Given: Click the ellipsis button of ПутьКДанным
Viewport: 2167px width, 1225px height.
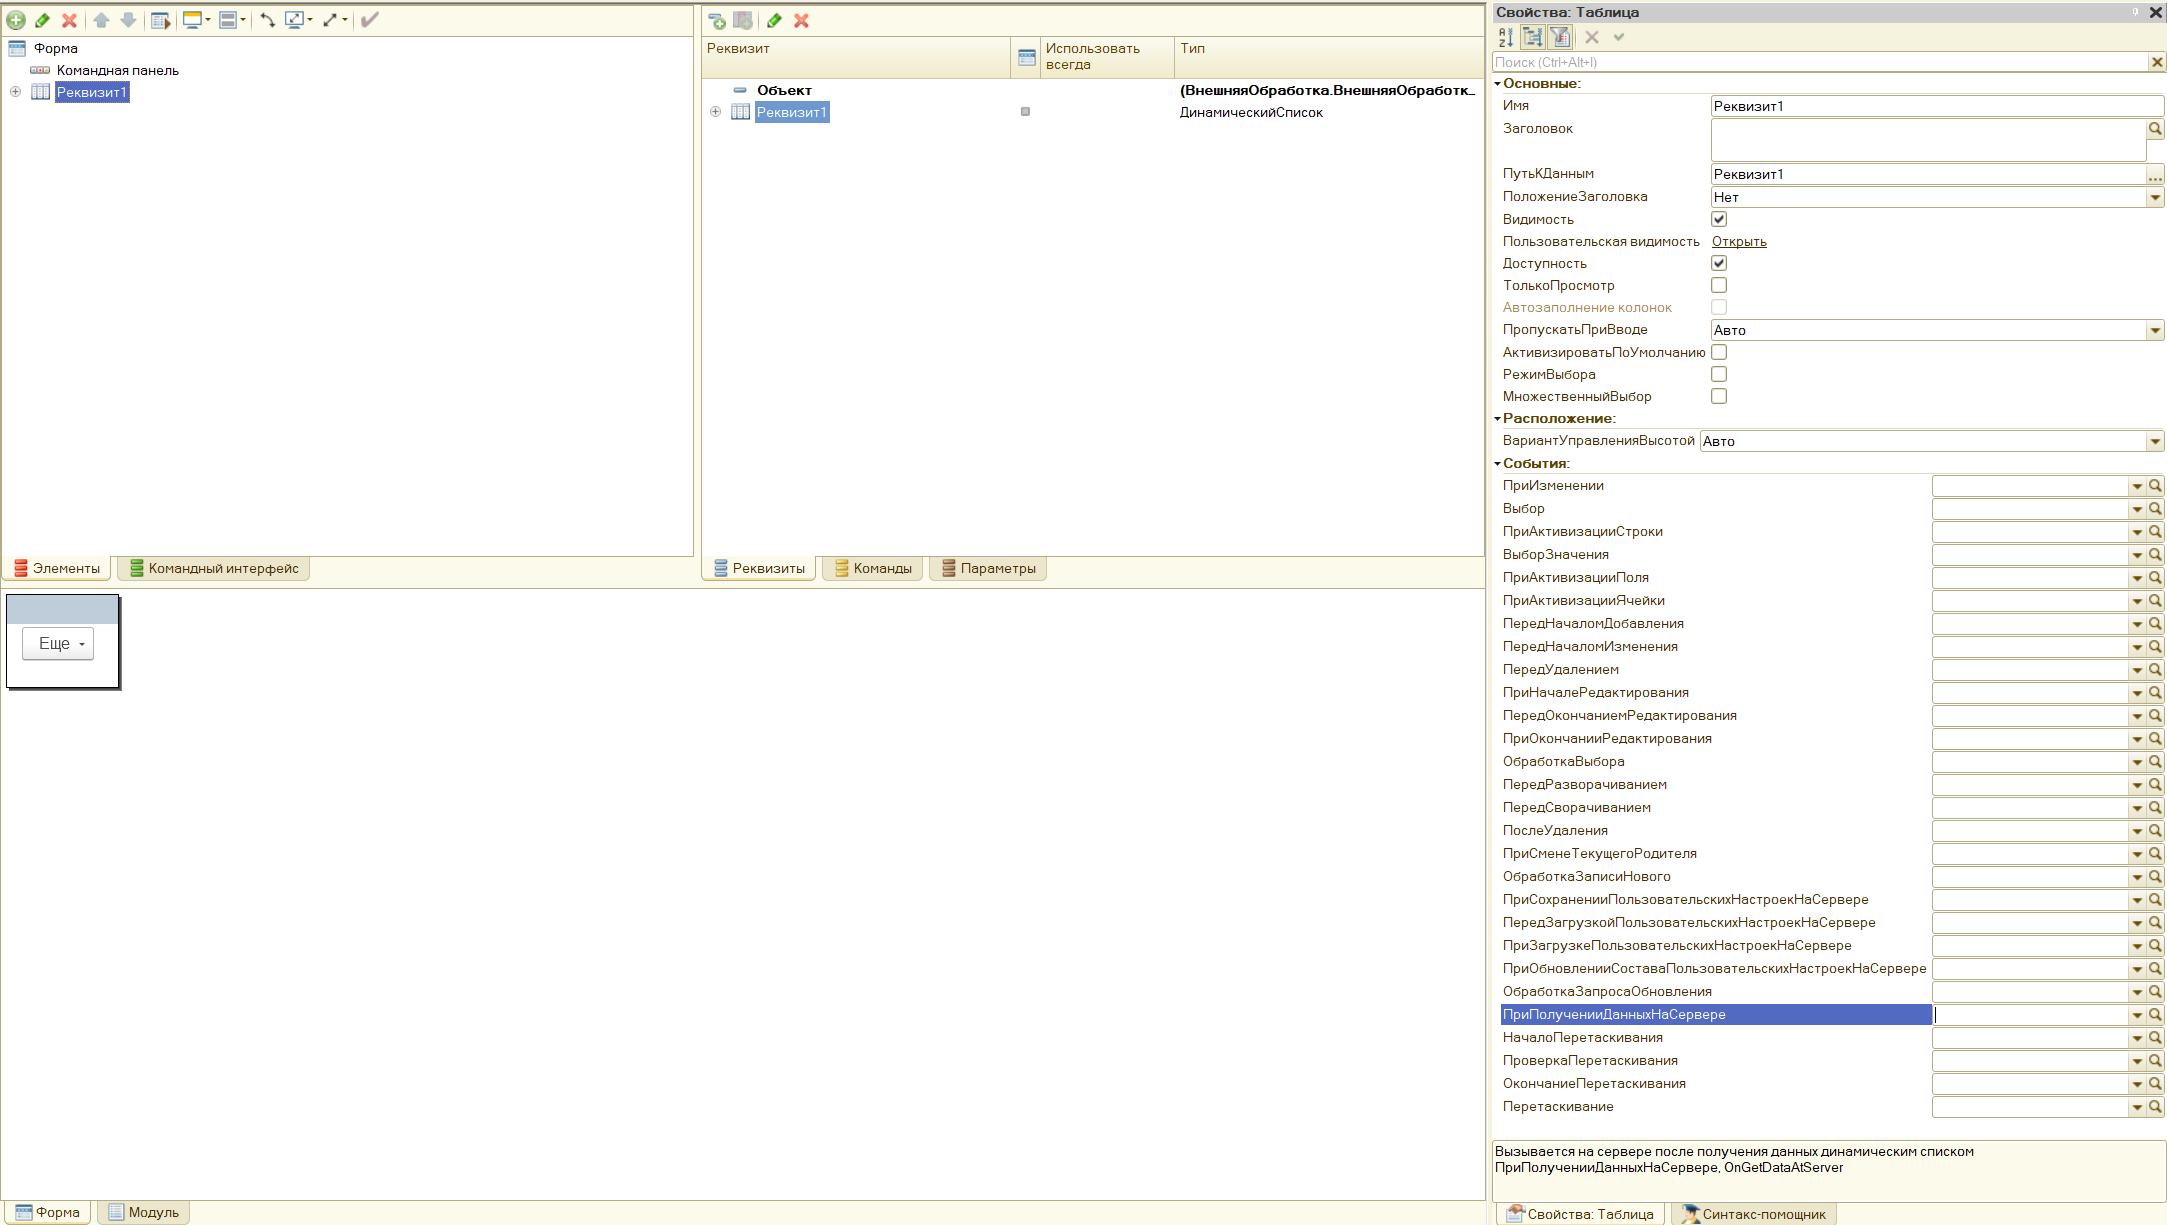Looking at the screenshot, I should coord(2155,174).
